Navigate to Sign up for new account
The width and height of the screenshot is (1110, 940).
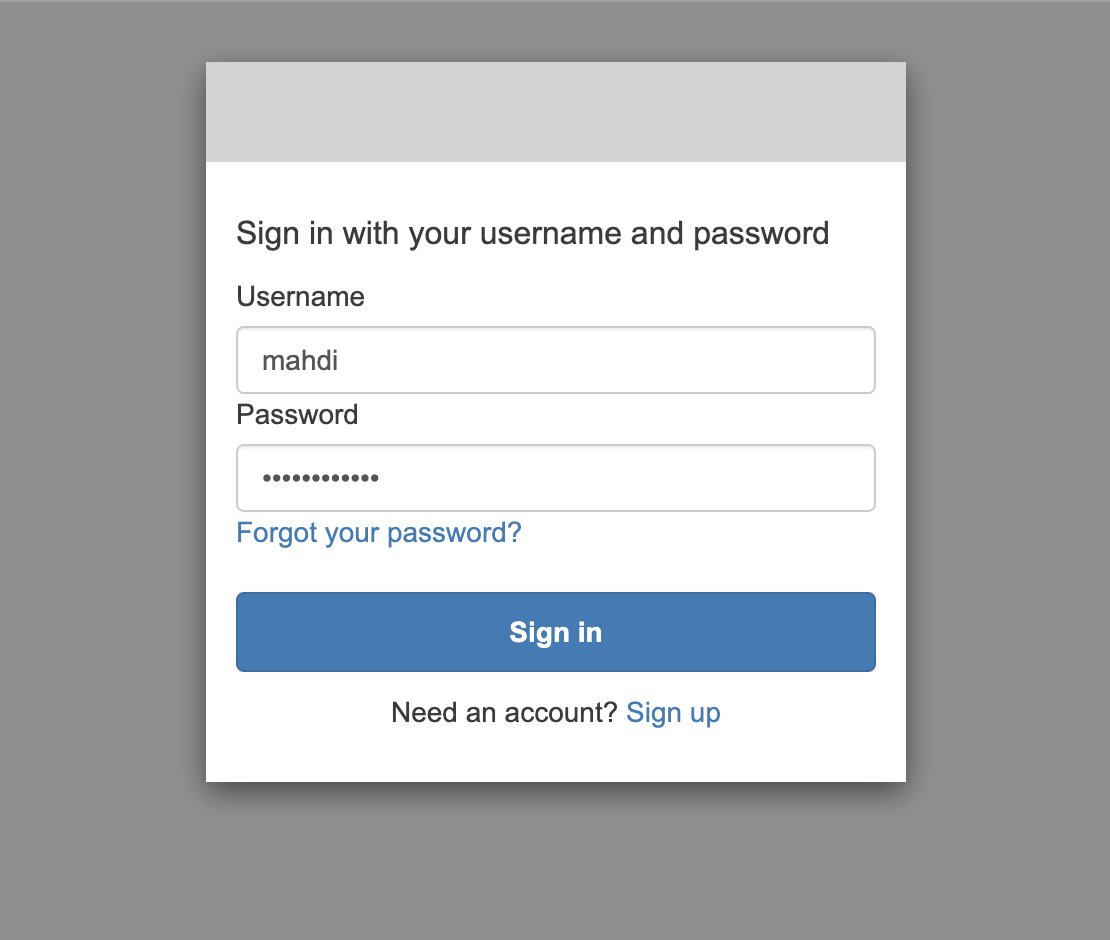tap(673, 712)
